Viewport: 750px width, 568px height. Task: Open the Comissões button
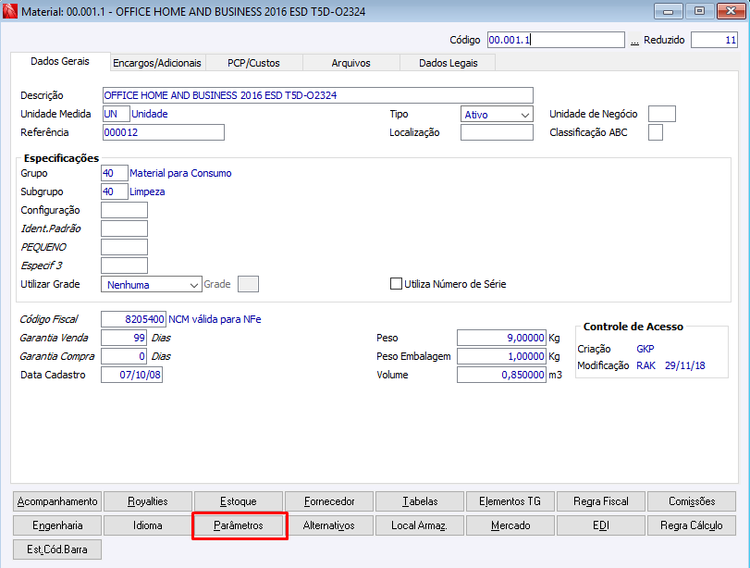[x=692, y=501]
